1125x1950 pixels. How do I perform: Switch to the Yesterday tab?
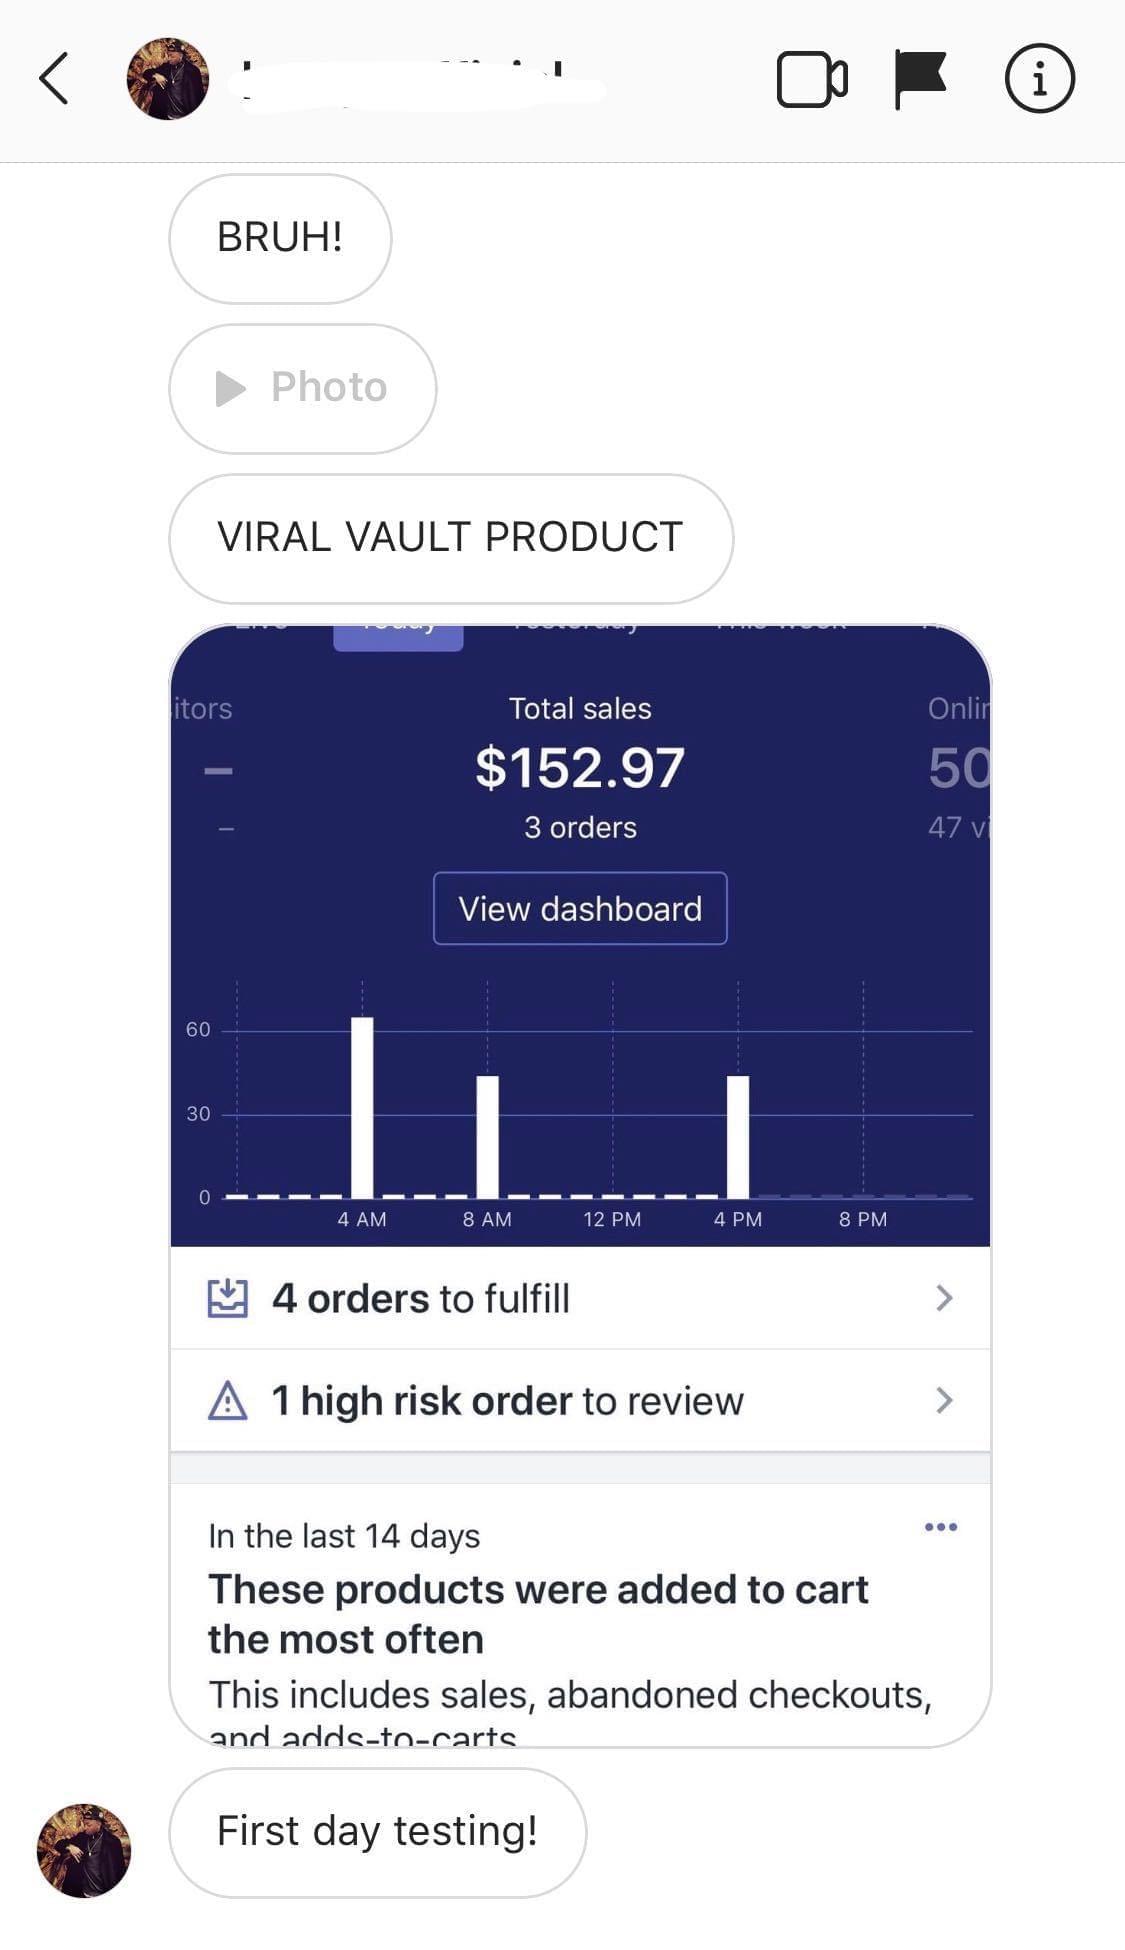coord(576,630)
